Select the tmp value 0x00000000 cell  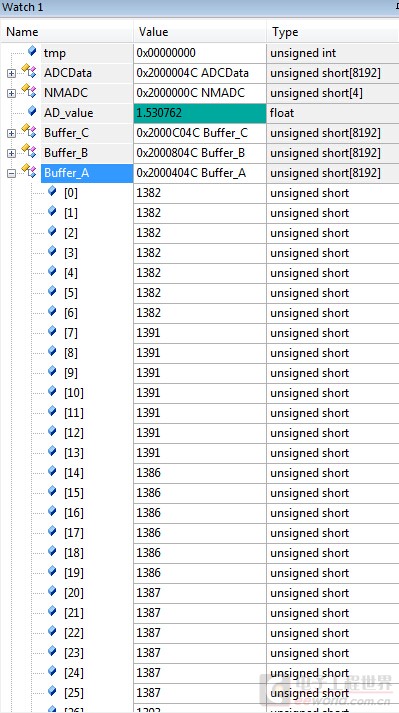pos(200,53)
